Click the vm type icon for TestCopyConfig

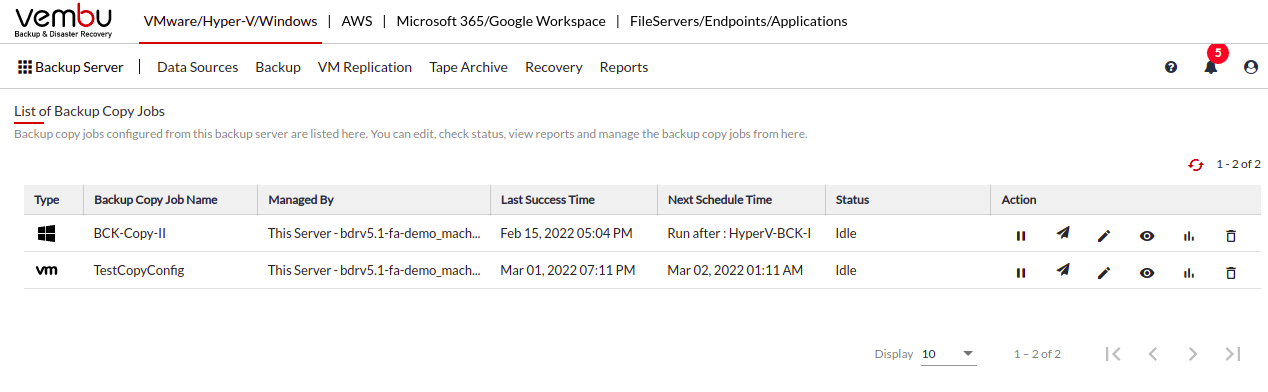pos(46,270)
